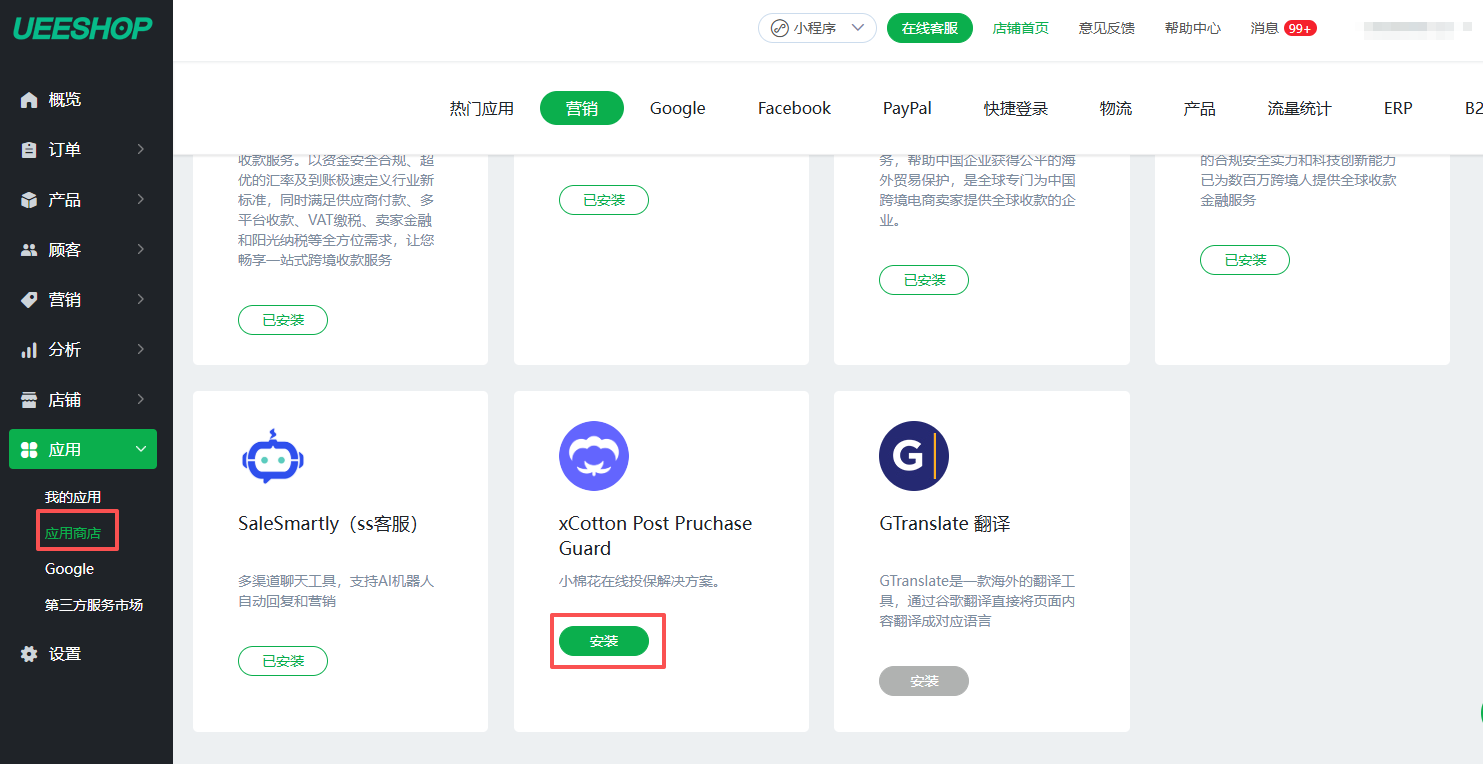
Task: Open the 小程序 dropdown
Action: click(816, 28)
